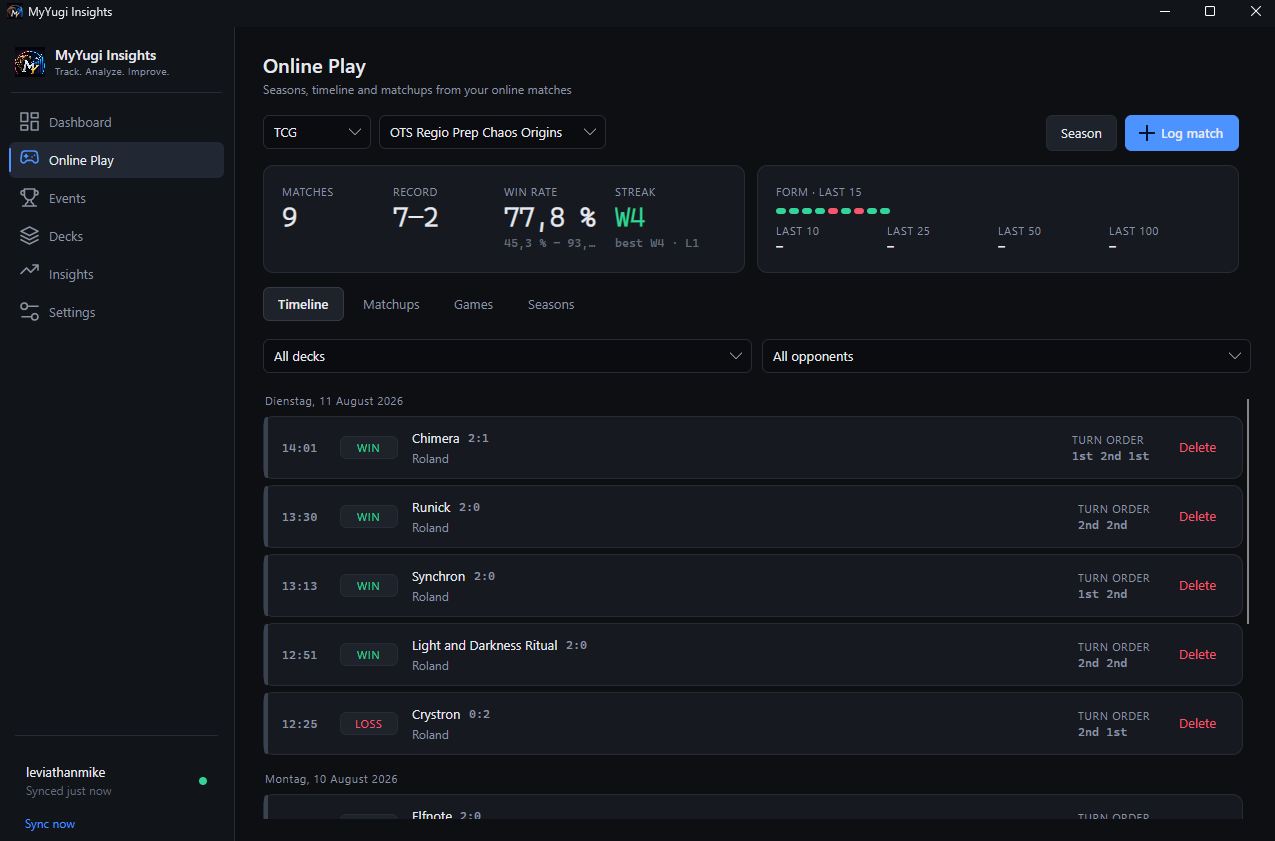
Task: Click the MyYugi Insights sidebar logo
Action: point(30,62)
